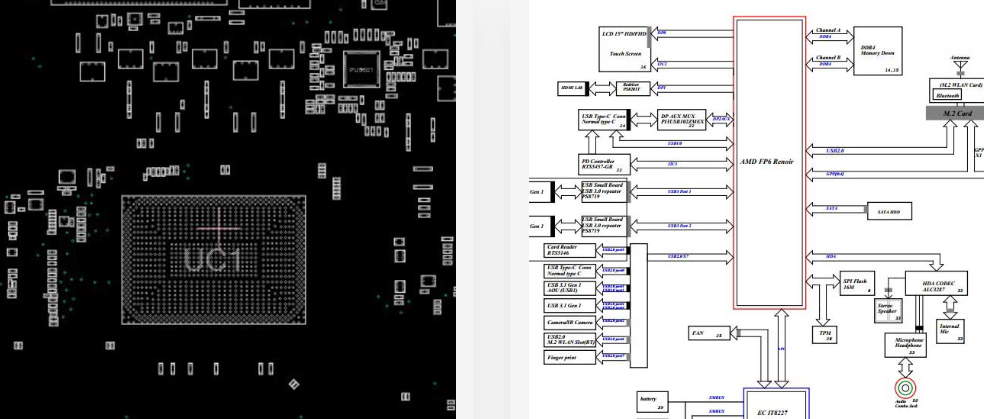Click the PS8719 repeater on USB3 Port 2

[x=604, y=226]
